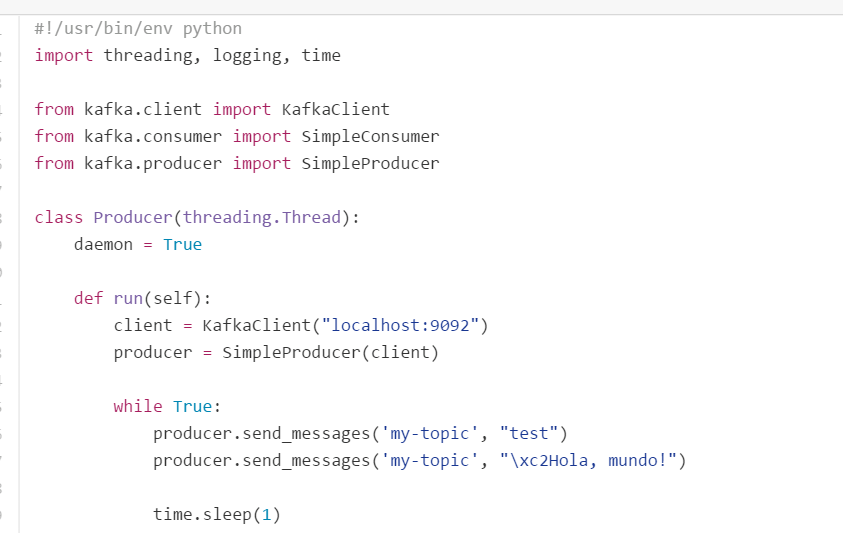This screenshot has width=843, height=533.
Task: Click the shebang comment on the first line
Action: pyautogui.click(x=137, y=28)
